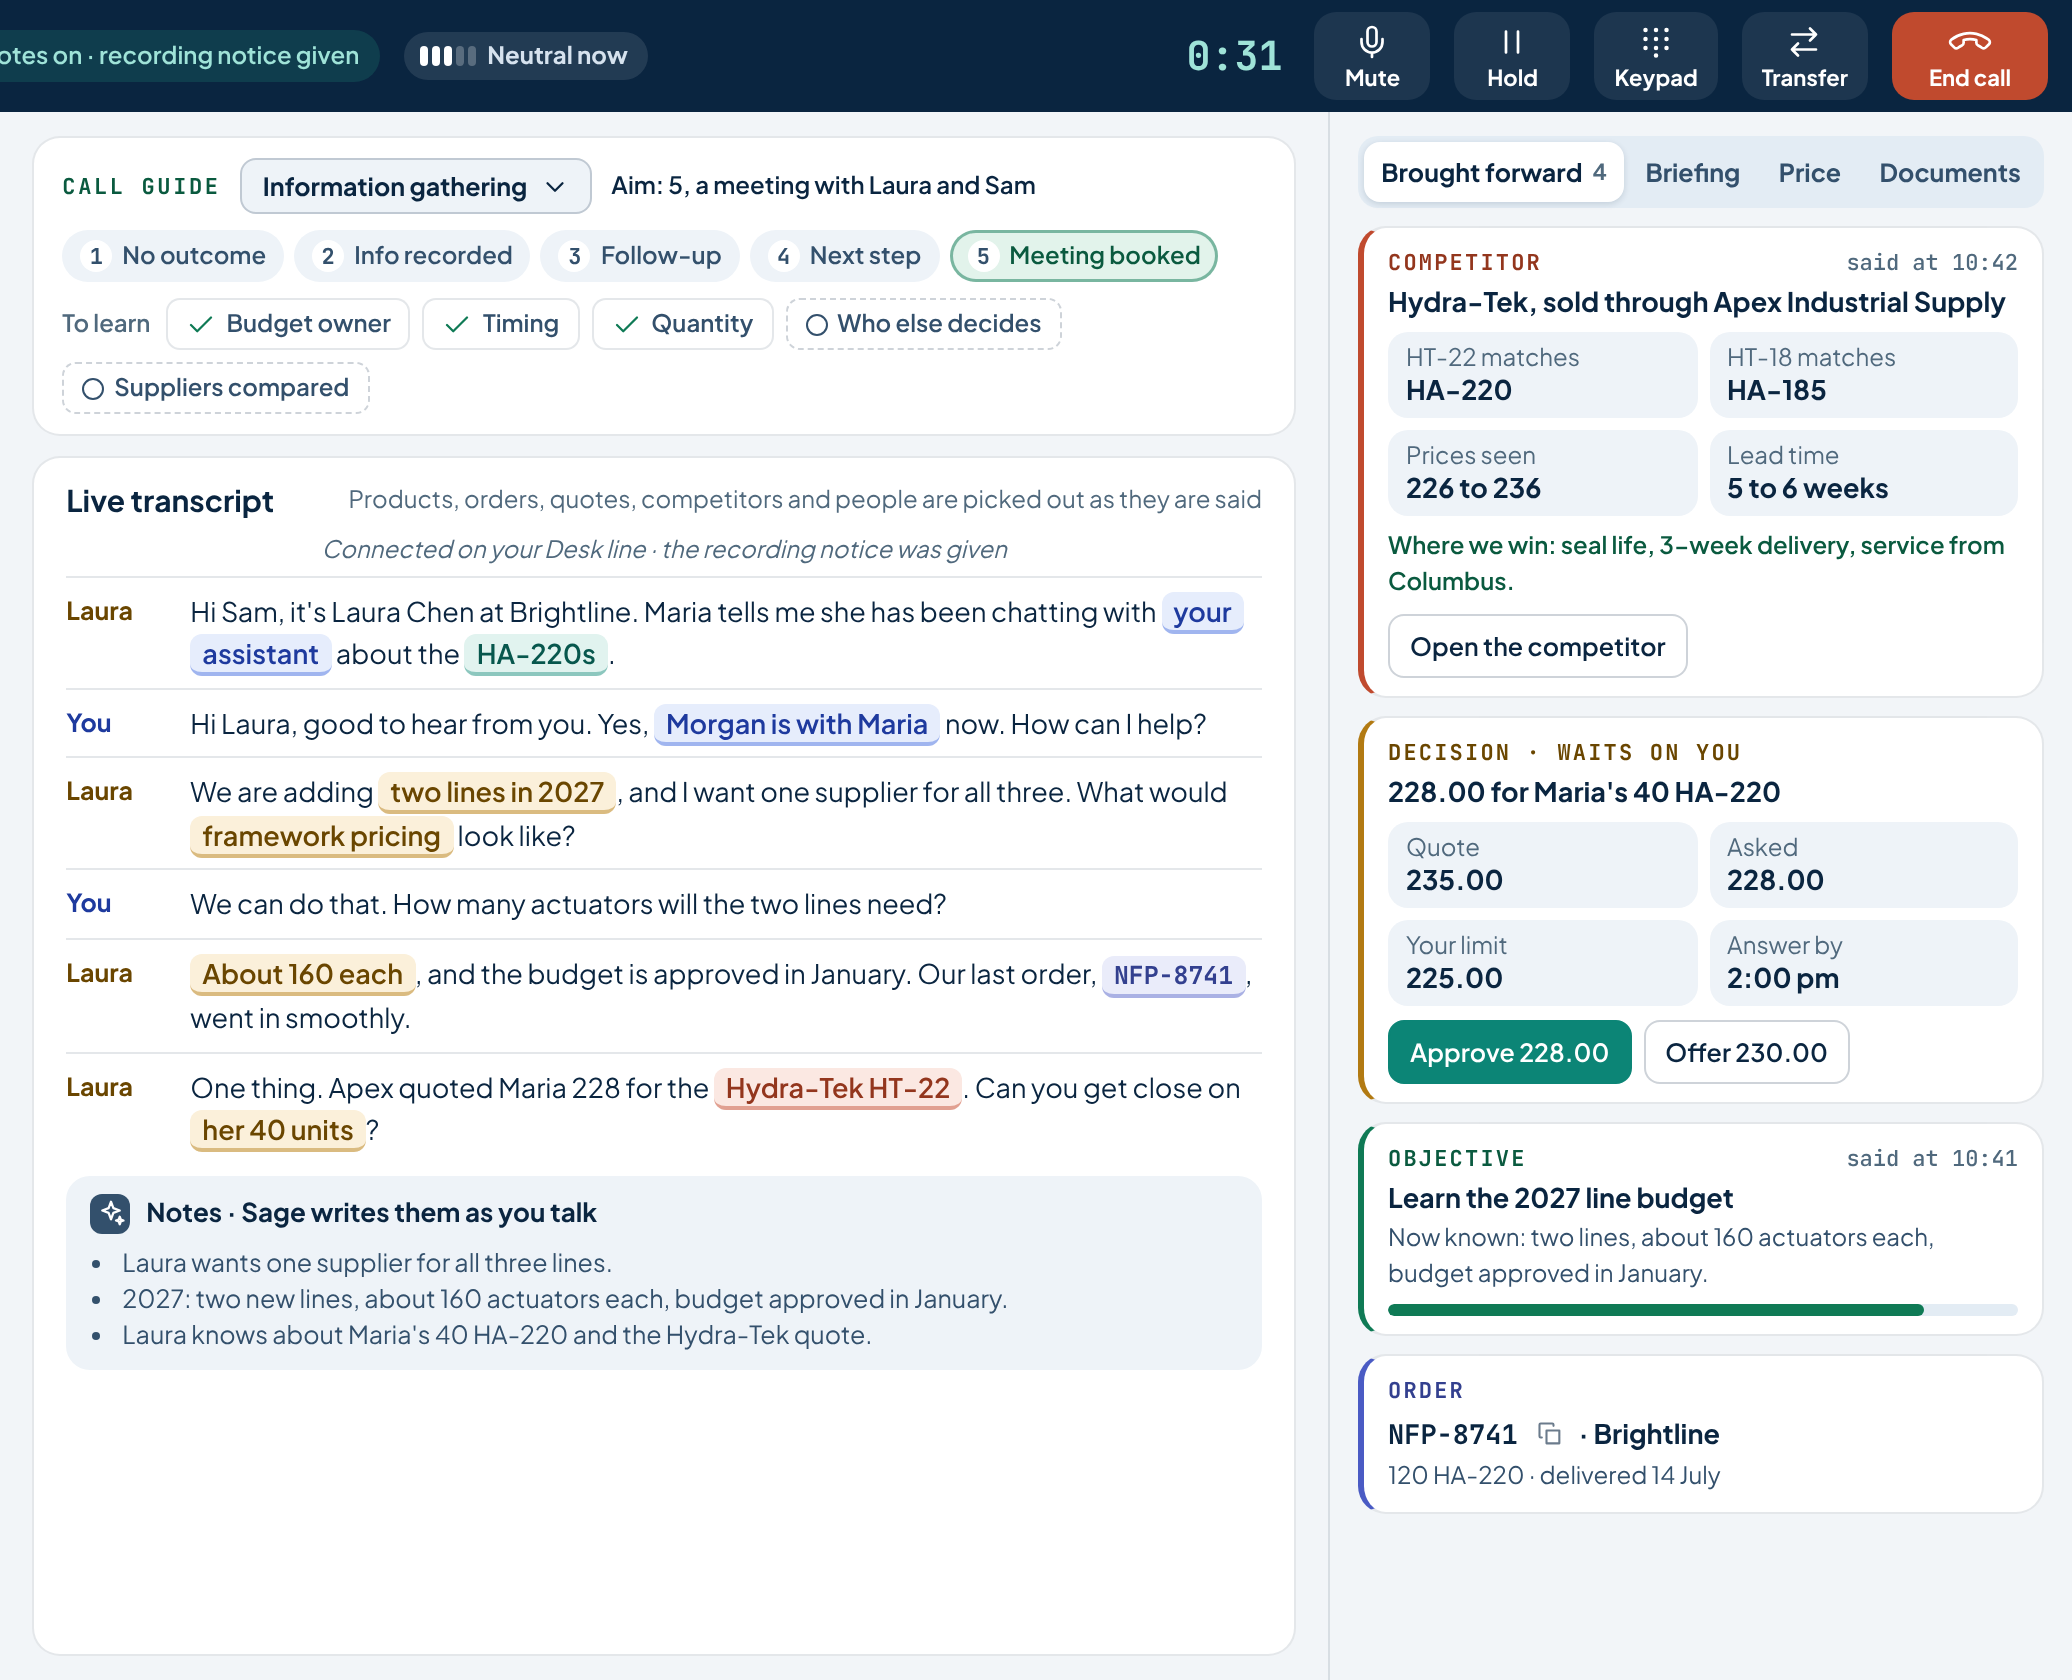Viewport: 2072px width, 1680px height.
Task: Open the competitor details
Action: coord(1537,647)
